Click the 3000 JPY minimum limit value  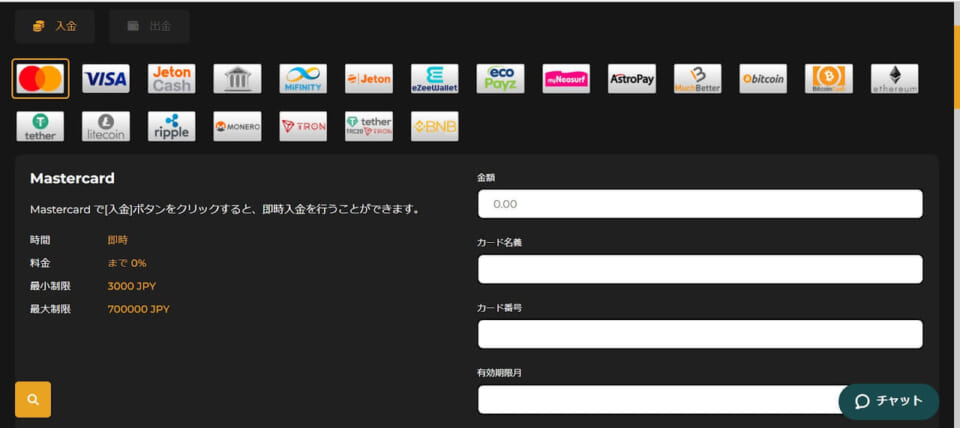[x=132, y=286]
